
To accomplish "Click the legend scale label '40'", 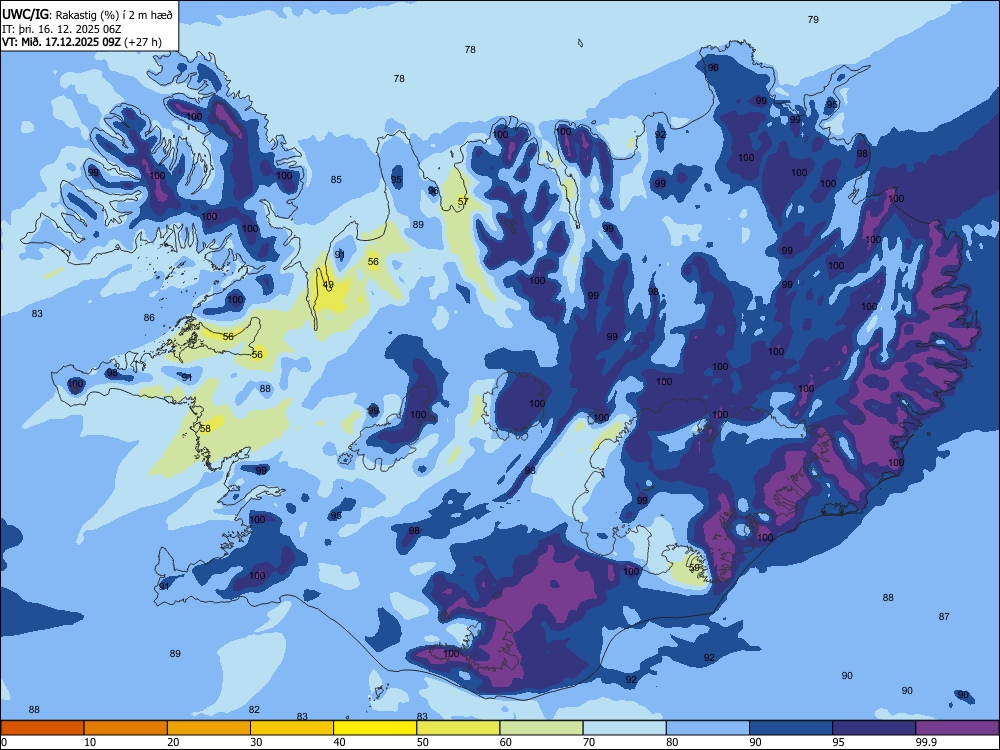I will pyautogui.click(x=339, y=742).
